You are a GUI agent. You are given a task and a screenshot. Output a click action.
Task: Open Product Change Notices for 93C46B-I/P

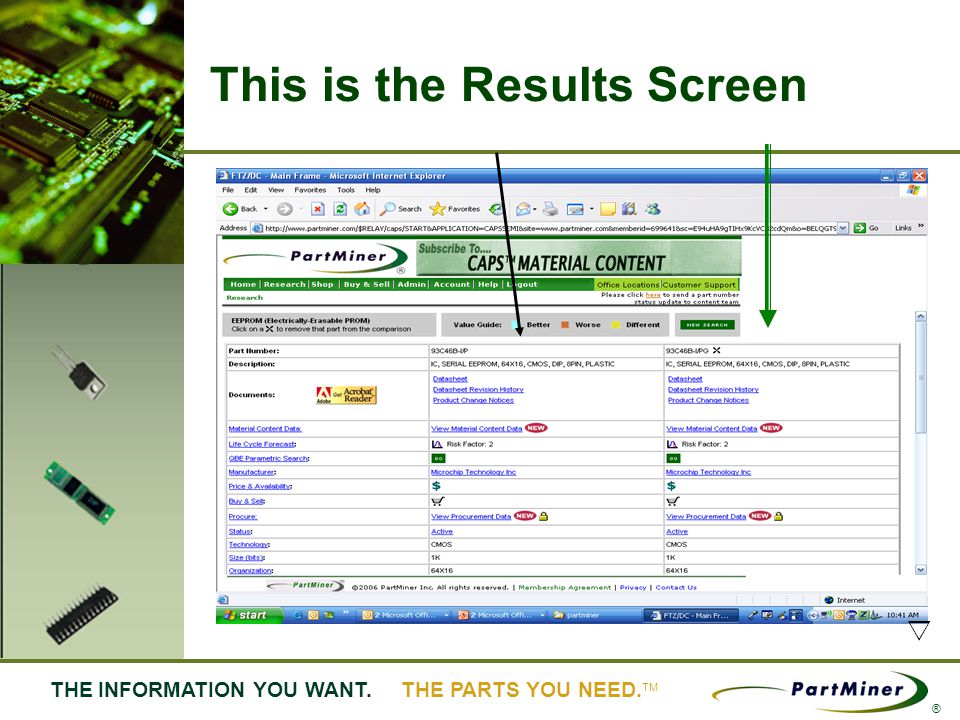point(473,400)
